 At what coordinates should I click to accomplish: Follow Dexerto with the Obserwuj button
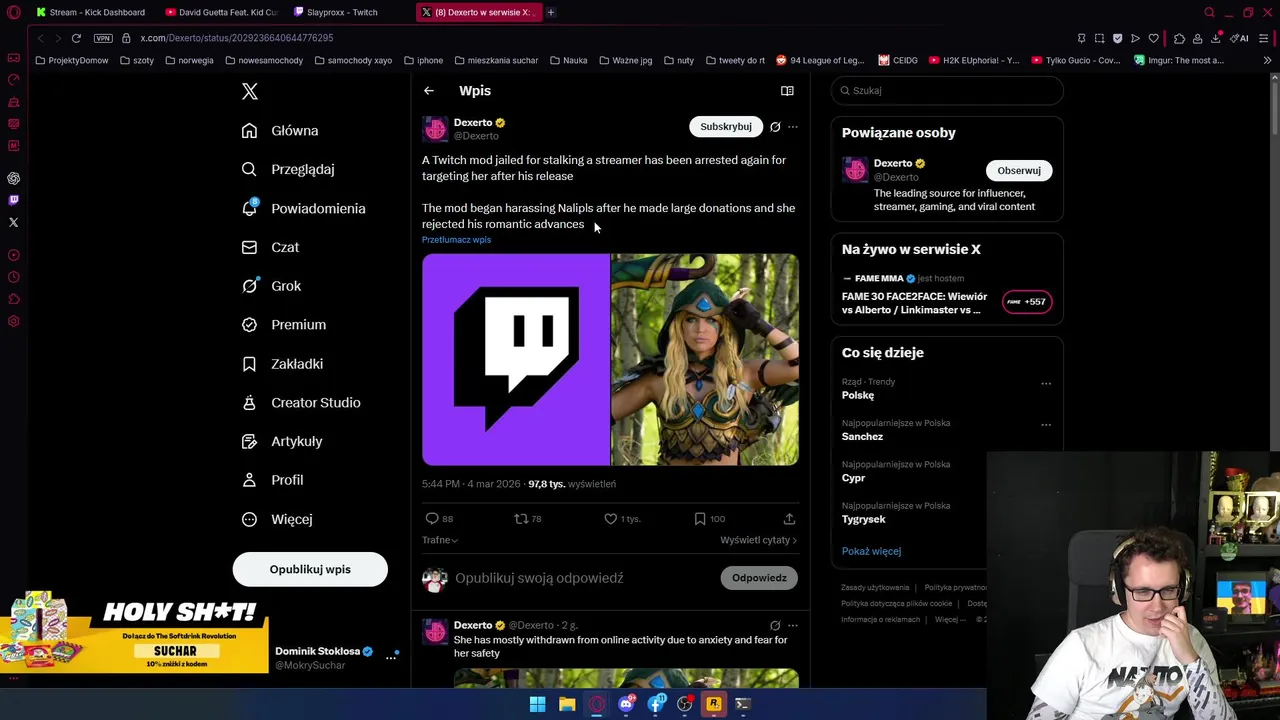(x=1018, y=170)
